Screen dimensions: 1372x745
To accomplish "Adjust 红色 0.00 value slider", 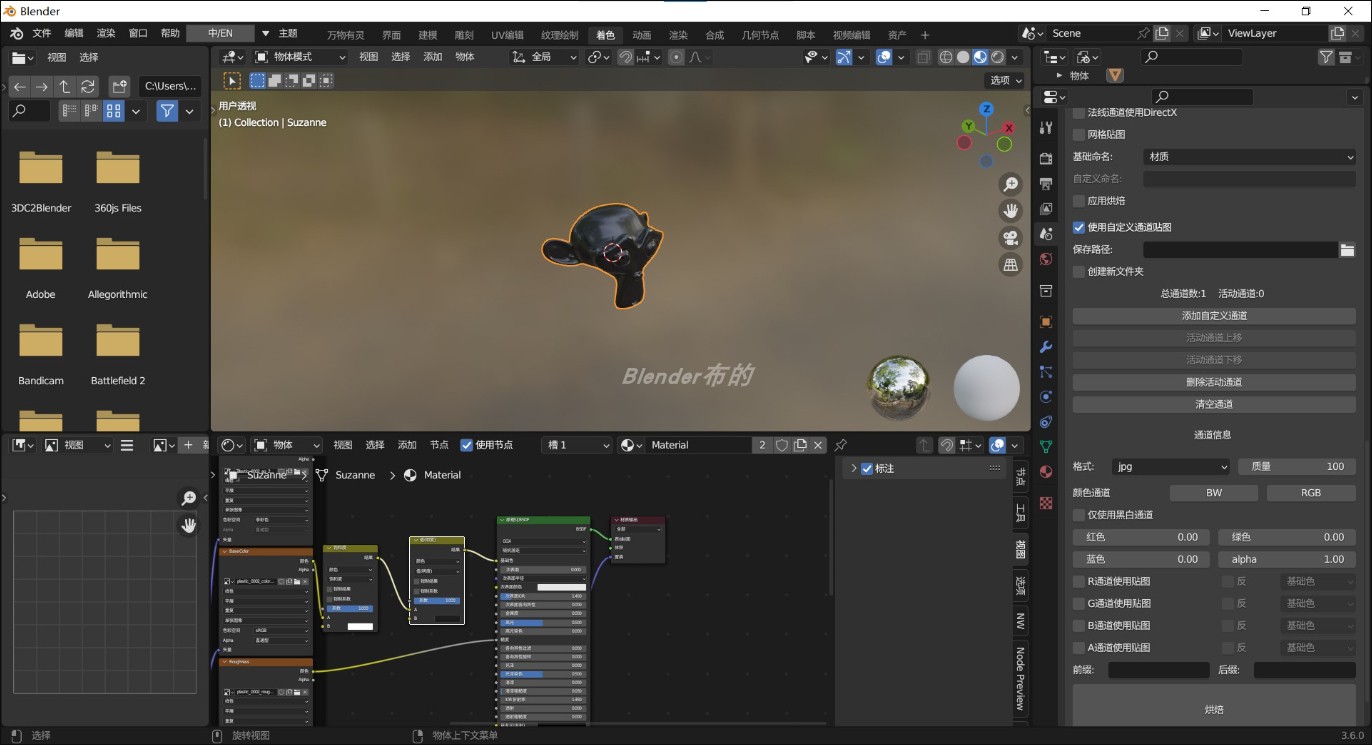I will (1142, 537).
